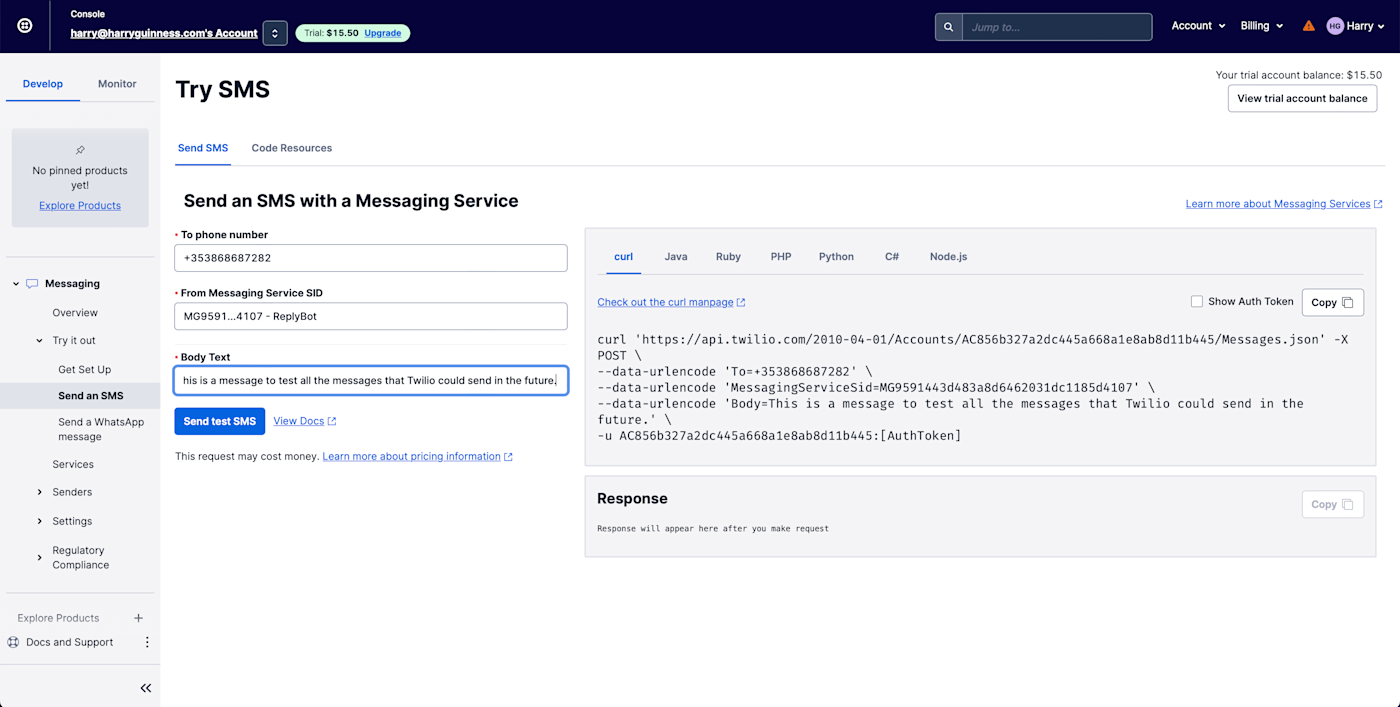The image size is (1400, 707).
Task: Click the Body Text field
Action: point(371,381)
